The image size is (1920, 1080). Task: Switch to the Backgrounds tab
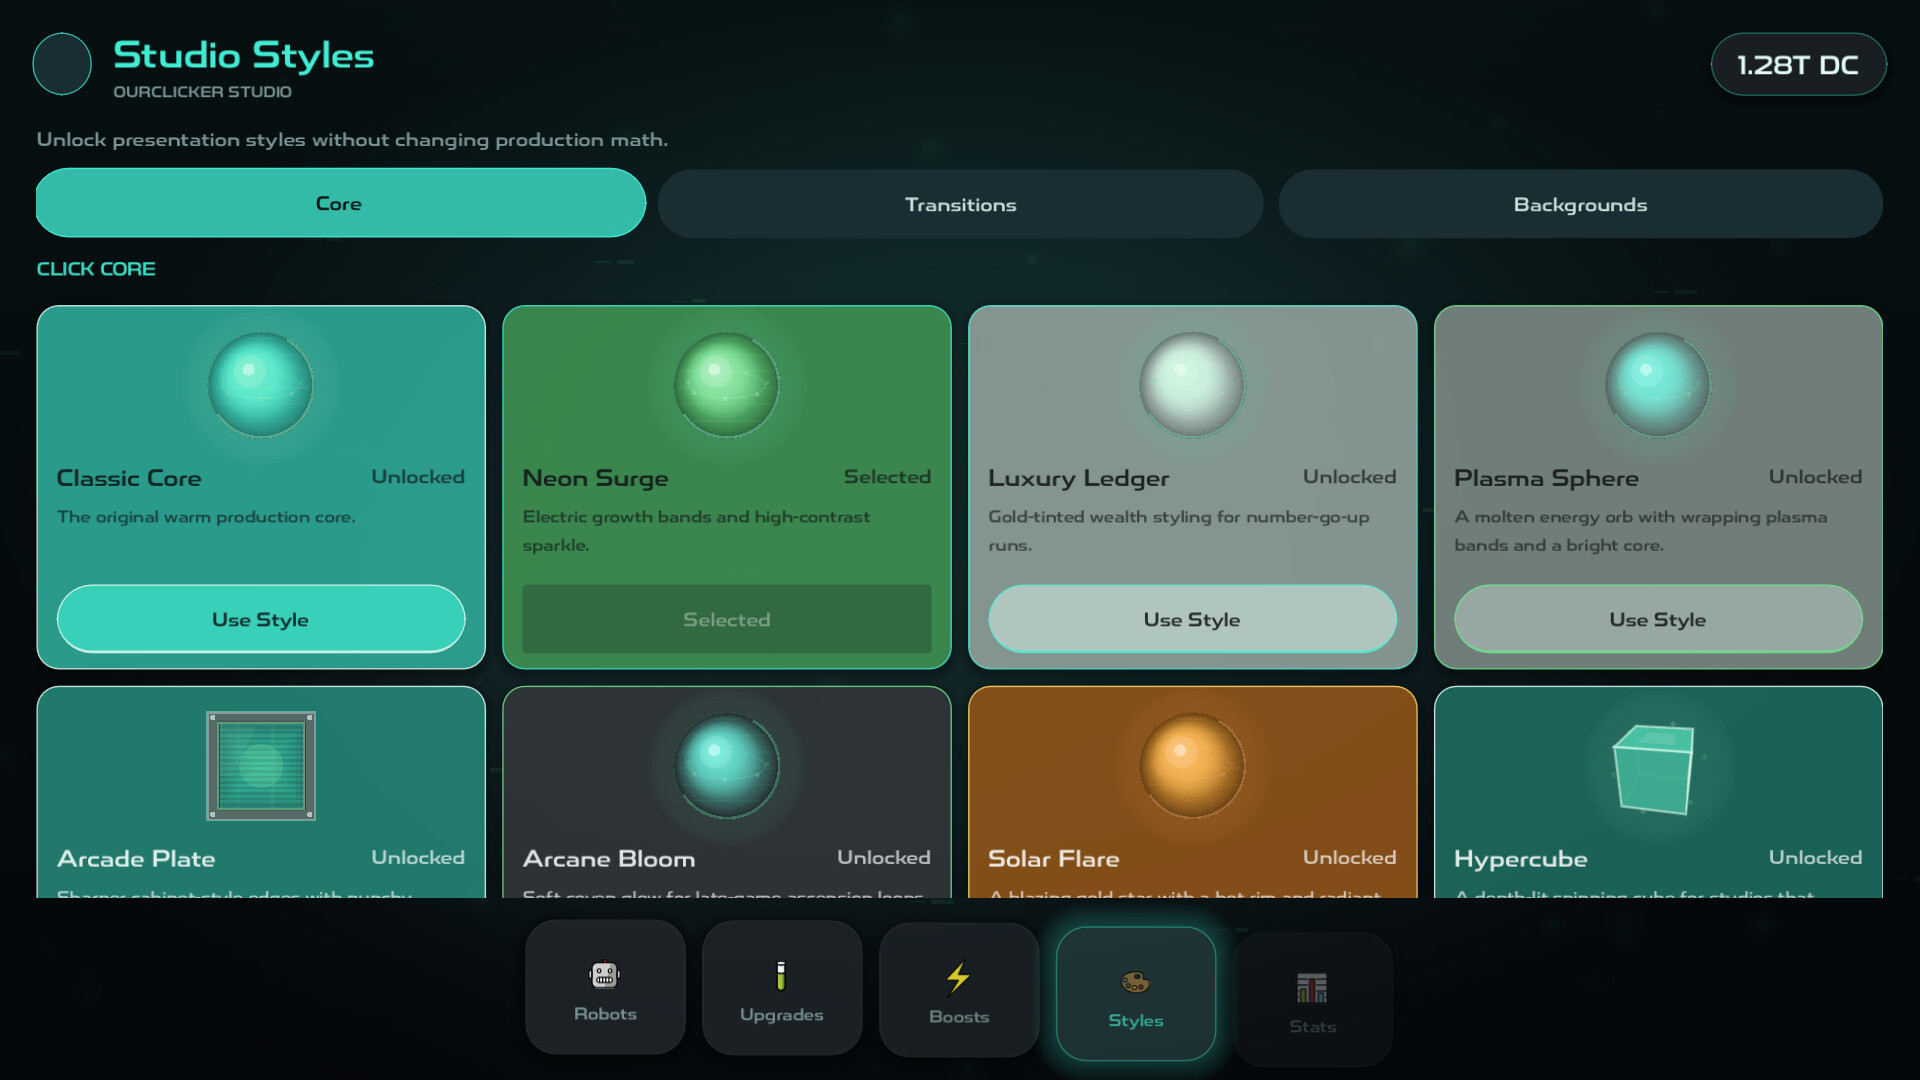point(1580,204)
